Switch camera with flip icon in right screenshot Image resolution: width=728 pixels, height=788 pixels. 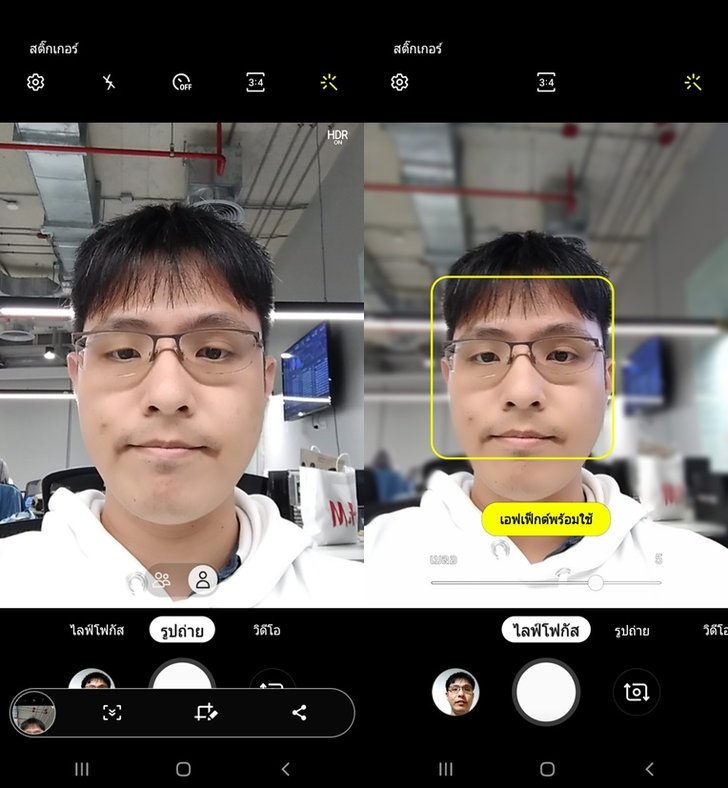637,692
